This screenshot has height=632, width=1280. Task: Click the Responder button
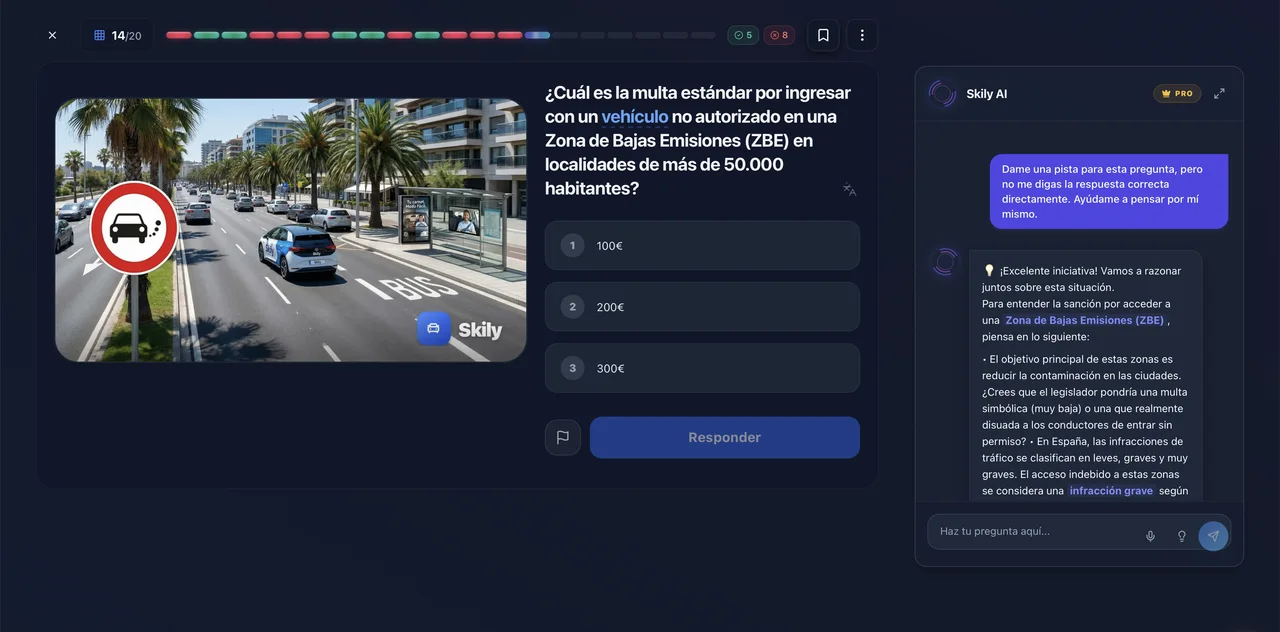click(725, 437)
